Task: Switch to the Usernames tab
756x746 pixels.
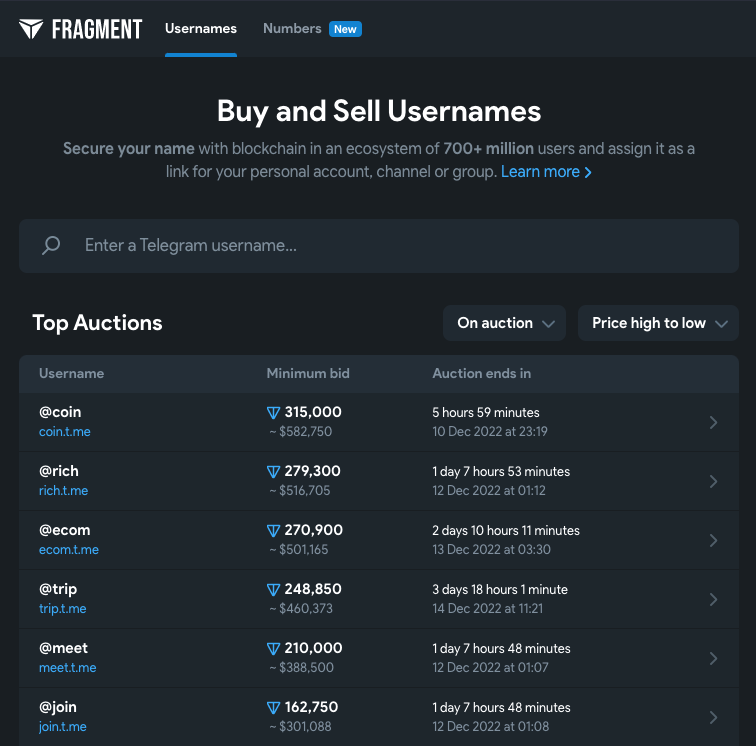Action: 201,28
